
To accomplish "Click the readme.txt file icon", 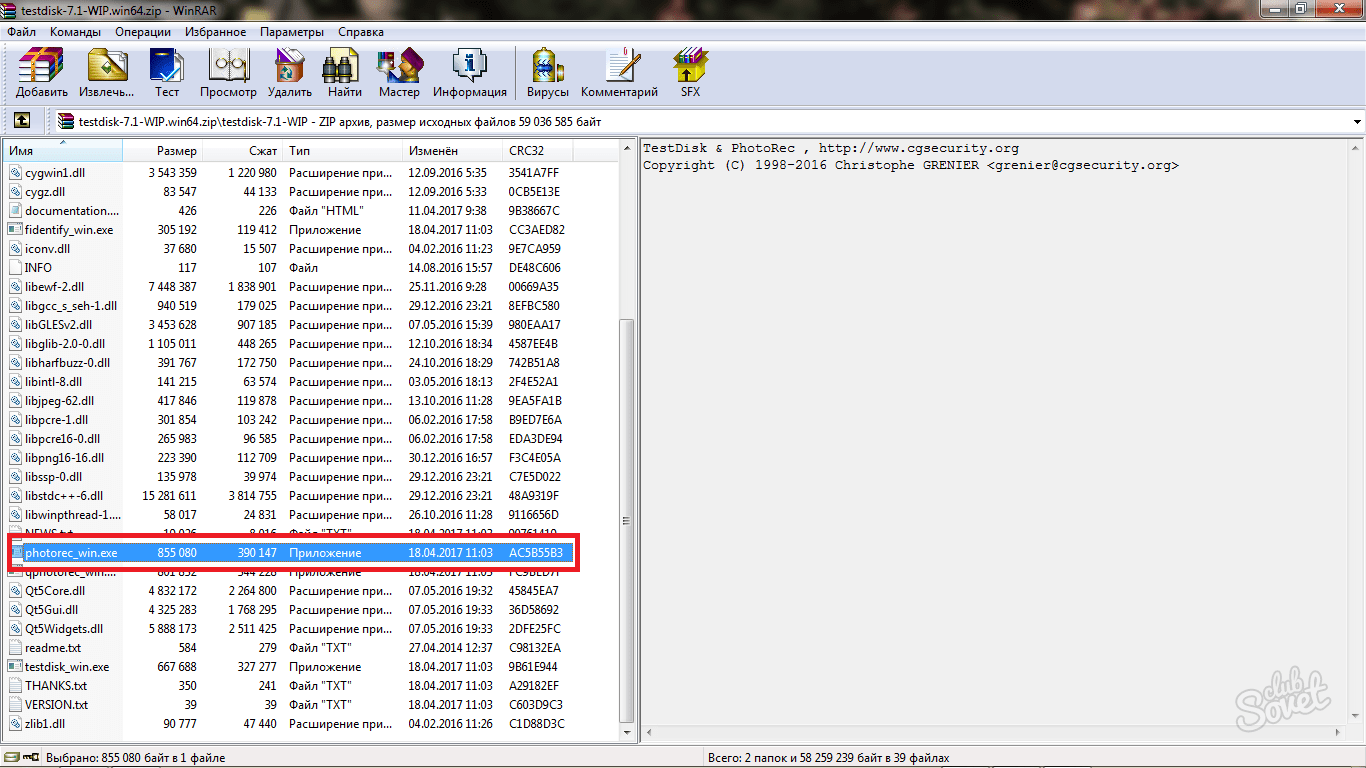I will (15, 647).
